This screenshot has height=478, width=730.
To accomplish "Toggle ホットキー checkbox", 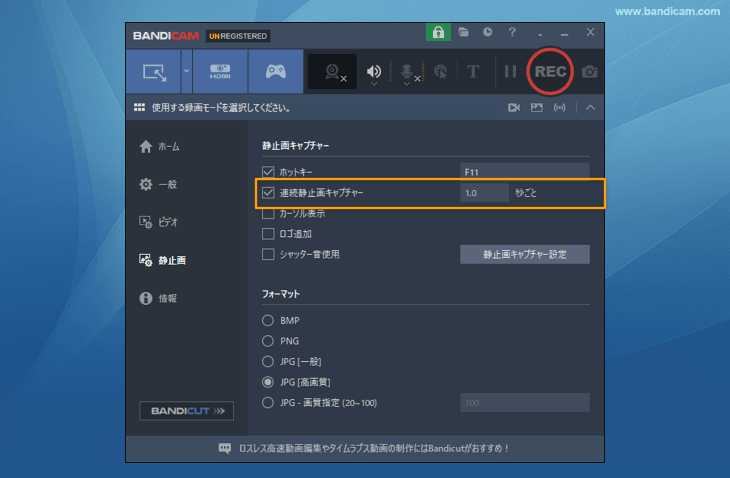I will click(x=268, y=172).
